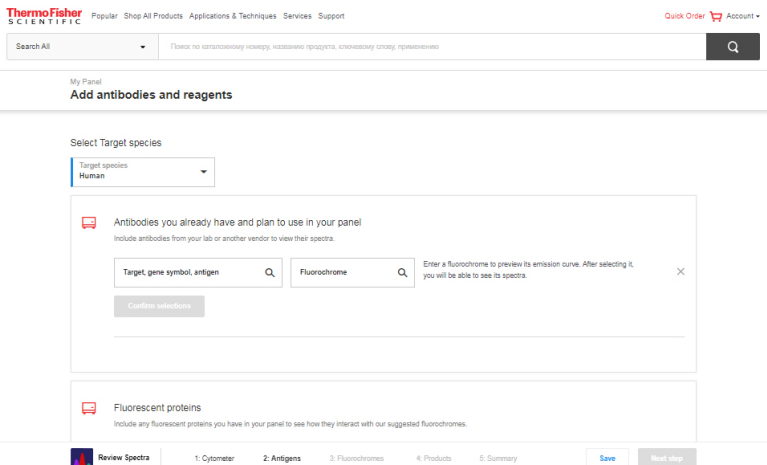Select step 2: Antigens
The height and width of the screenshot is (465, 767).
(282, 458)
